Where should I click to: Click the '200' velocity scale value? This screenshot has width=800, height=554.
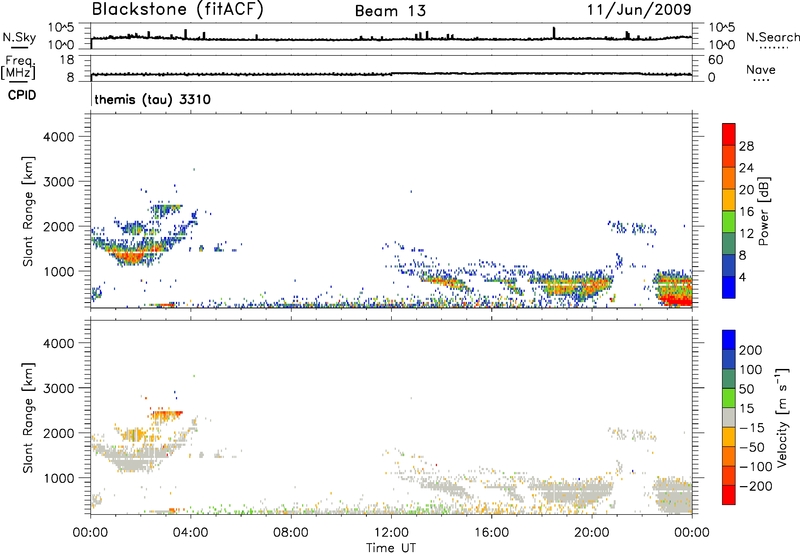pos(751,350)
